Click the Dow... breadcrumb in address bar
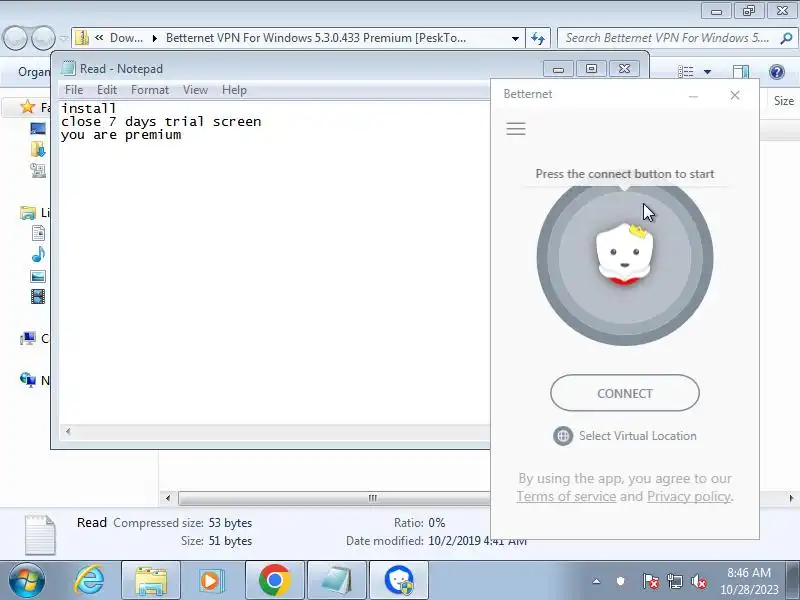This screenshot has width=800, height=600. pyautogui.click(x=127, y=38)
